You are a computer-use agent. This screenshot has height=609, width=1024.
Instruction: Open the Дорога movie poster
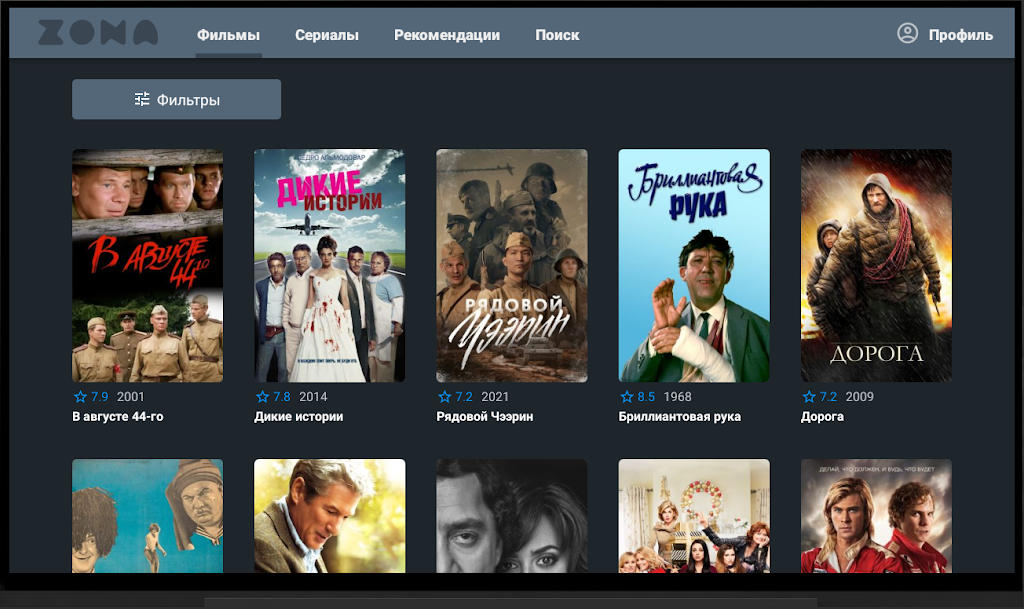tap(876, 265)
